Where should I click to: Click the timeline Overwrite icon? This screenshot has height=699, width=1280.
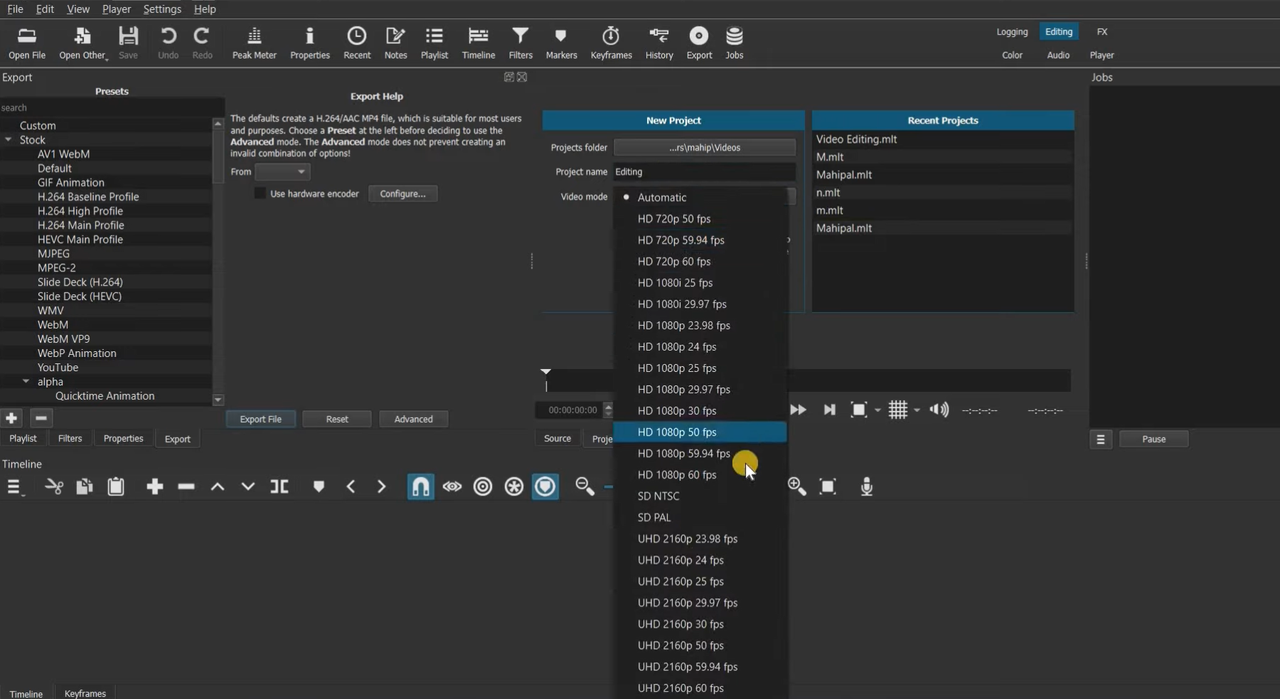point(248,487)
